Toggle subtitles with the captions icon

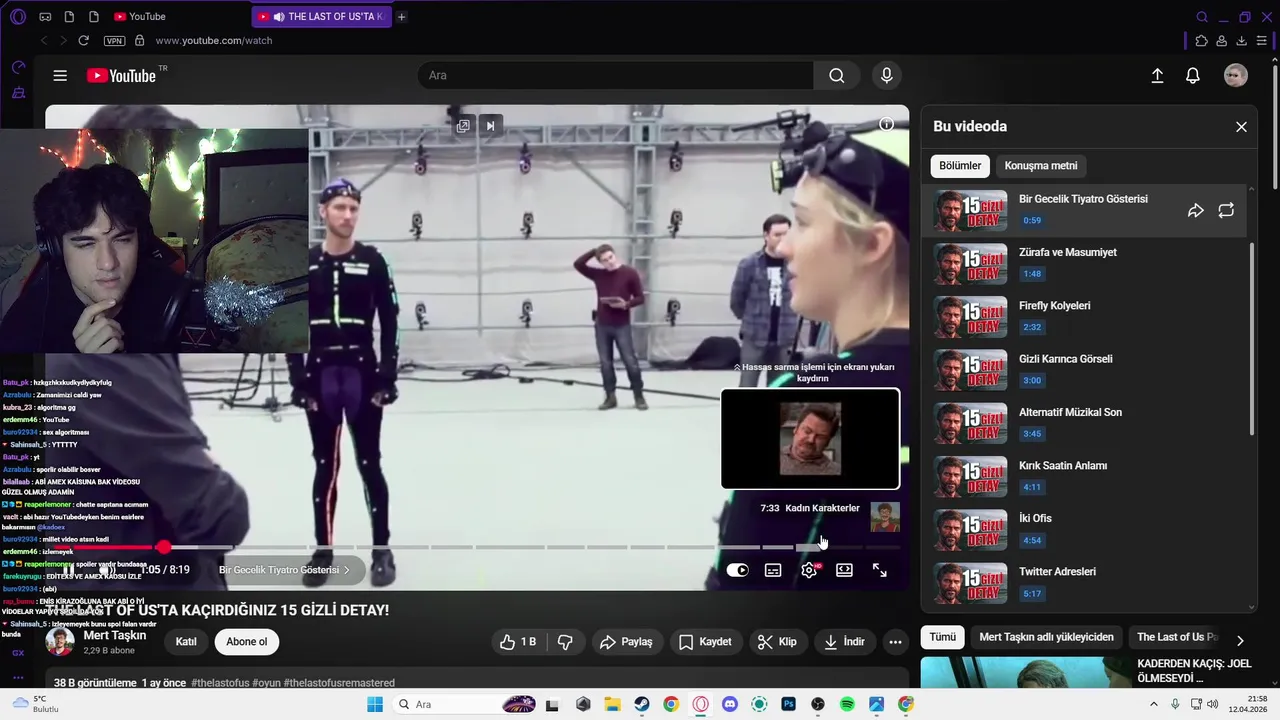pyautogui.click(x=773, y=570)
